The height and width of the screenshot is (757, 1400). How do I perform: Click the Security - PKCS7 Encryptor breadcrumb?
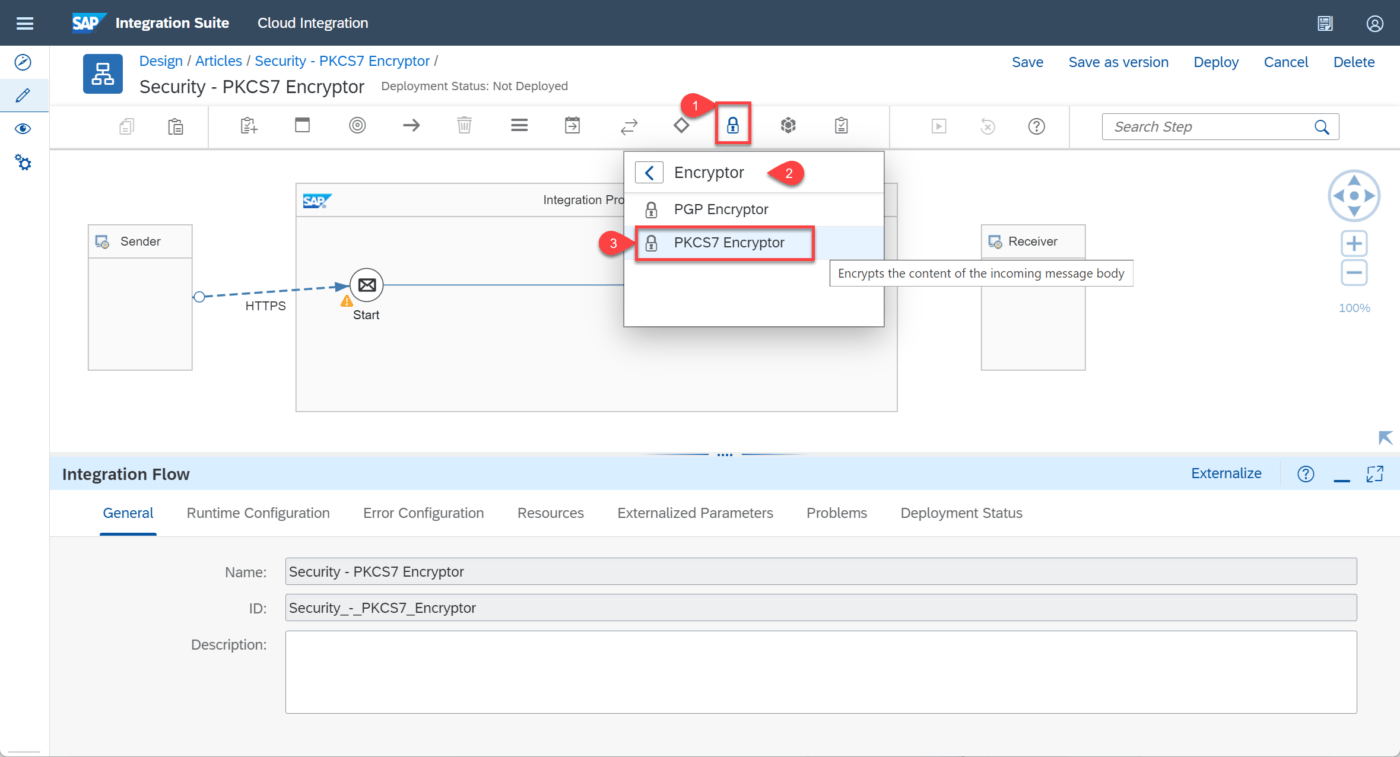[342, 61]
